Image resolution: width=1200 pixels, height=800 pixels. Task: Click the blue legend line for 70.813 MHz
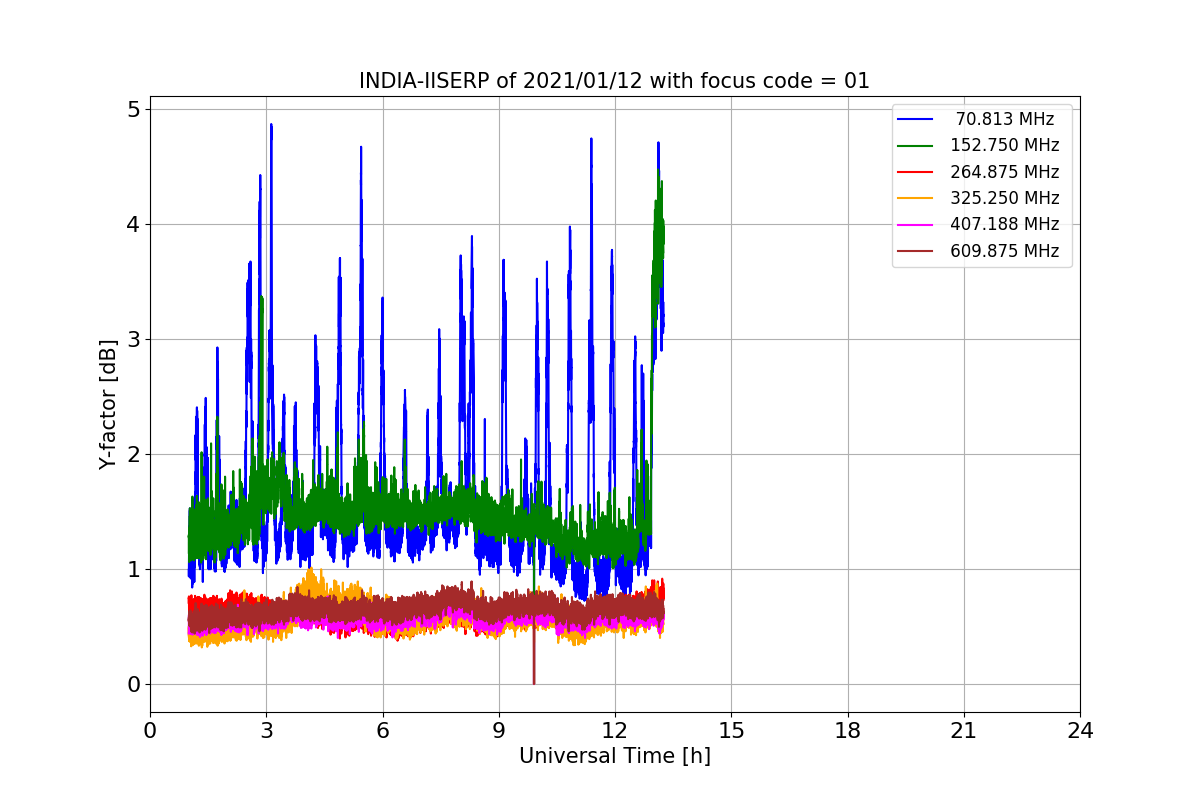coord(916,119)
